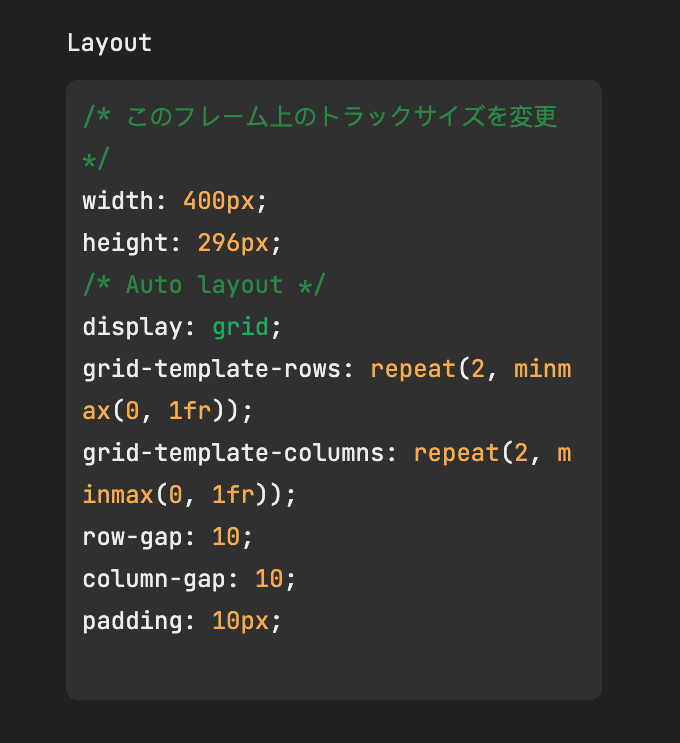Select the Japanese comment line in code
The image size is (680, 743).
click(x=320, y=117)
